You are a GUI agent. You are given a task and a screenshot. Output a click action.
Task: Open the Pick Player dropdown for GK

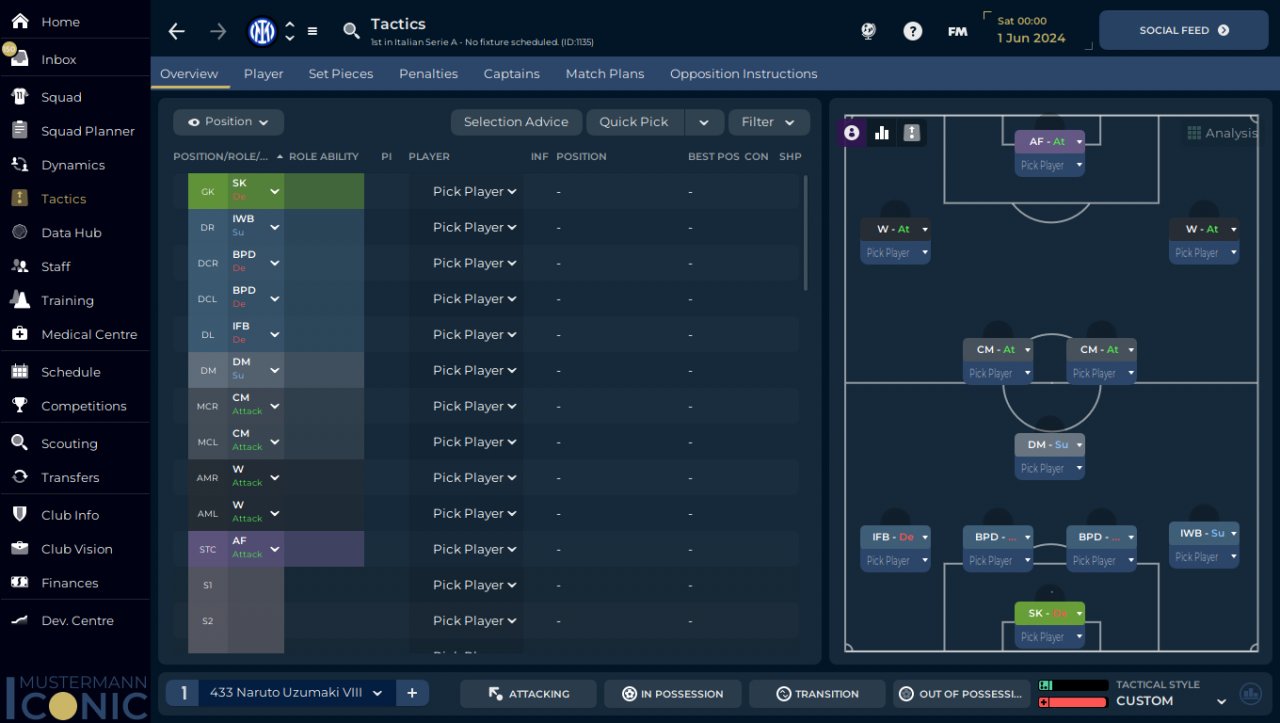point(474,192)
